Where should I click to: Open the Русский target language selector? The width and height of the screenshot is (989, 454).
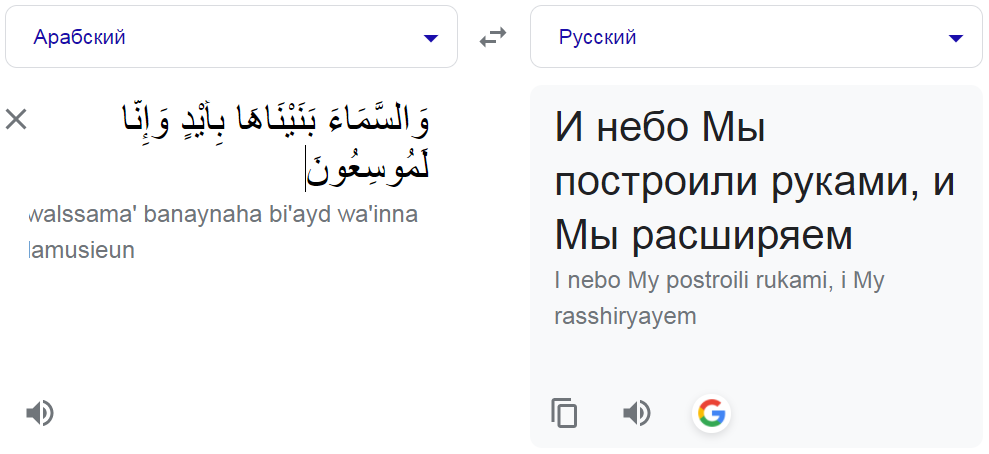[x=756, y=38]
